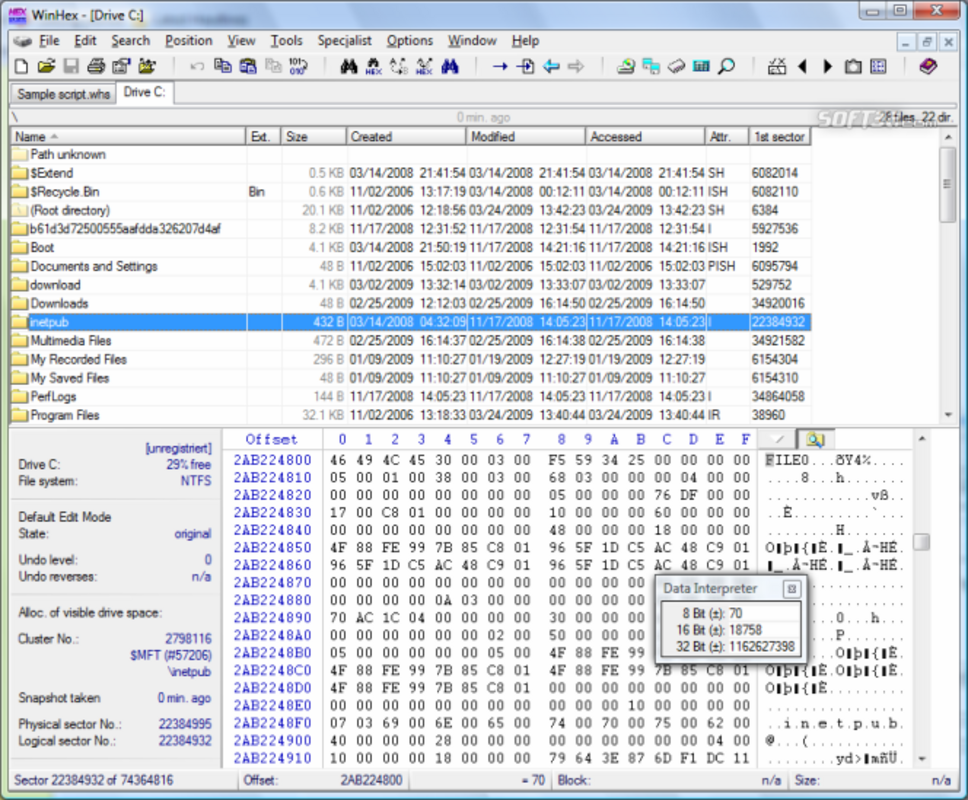Copy selection with the copy icon
The width and height of the screenshot is (968, 800).
(x=222, y=66)
